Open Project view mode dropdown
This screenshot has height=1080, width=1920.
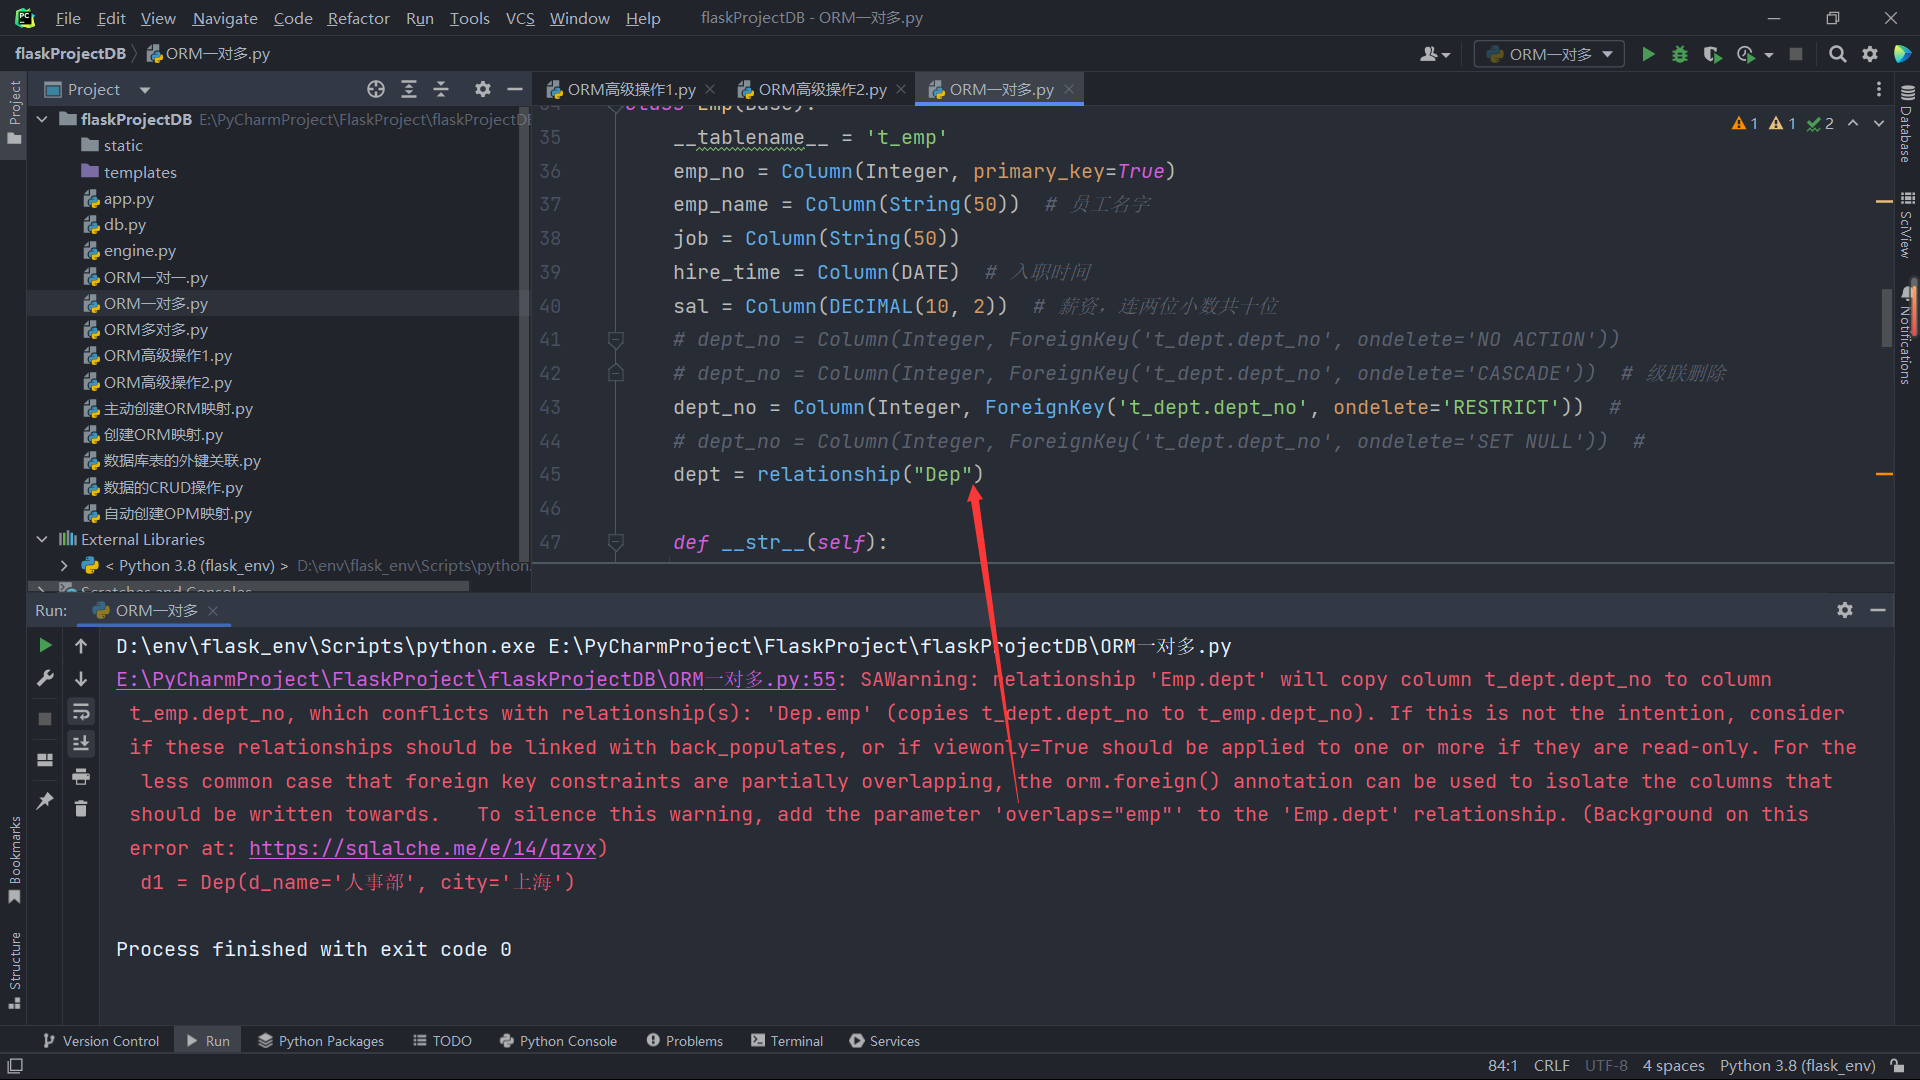145,90
